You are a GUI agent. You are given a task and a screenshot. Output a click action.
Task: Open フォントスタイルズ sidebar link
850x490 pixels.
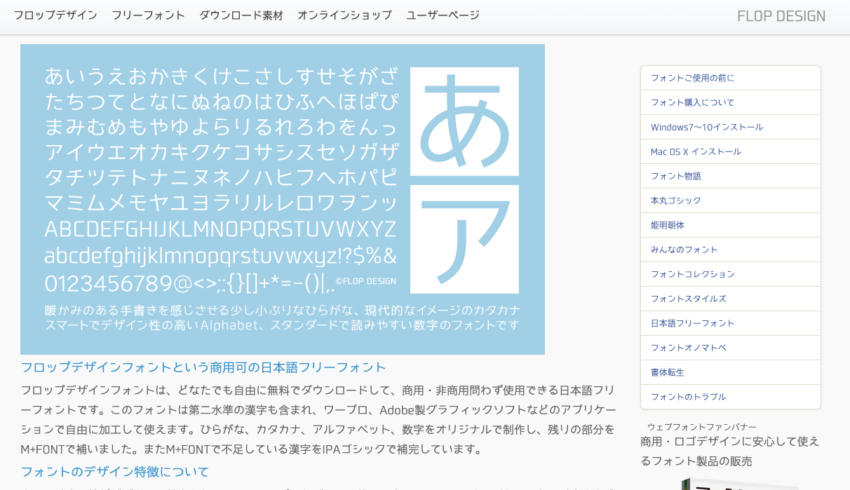click(x=730, y=299)
